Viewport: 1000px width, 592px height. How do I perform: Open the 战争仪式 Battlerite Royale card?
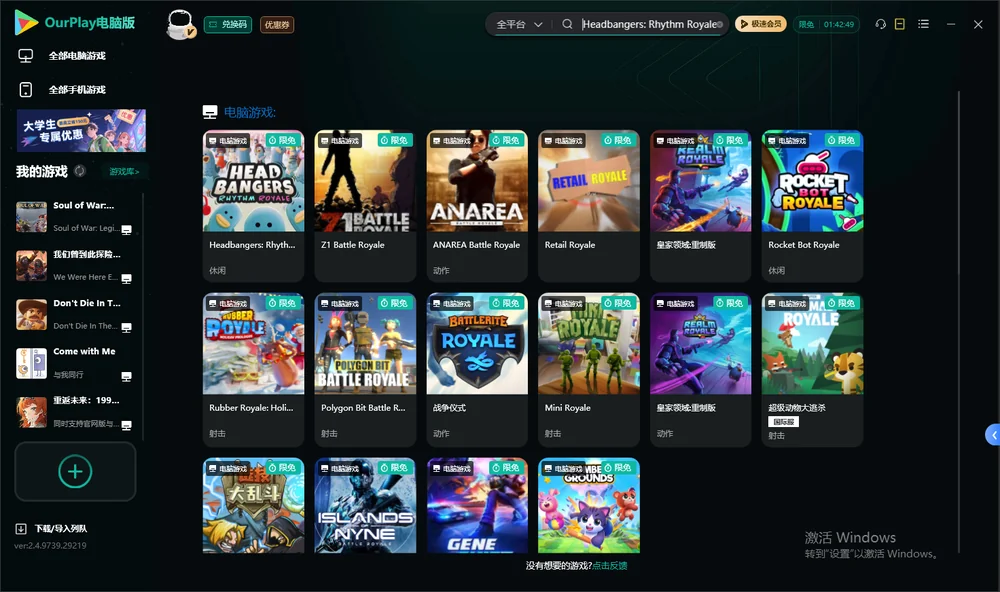[x=477, y=369]
